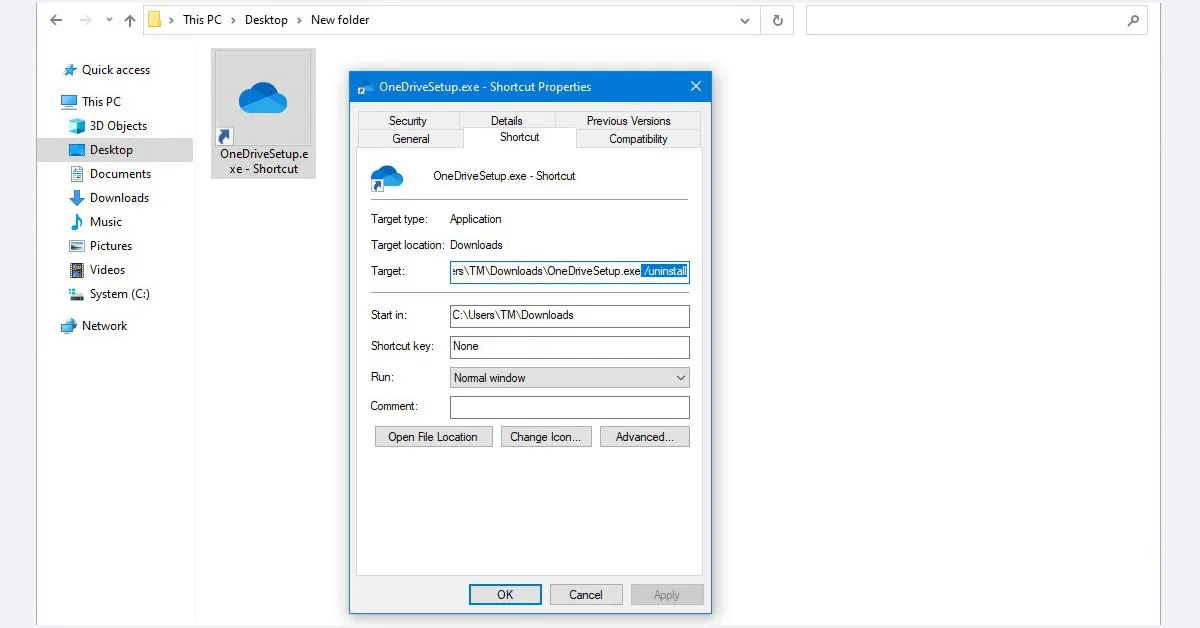
Task: Click the shortcut name field in dialog
Action: click(x=504, y=176)
